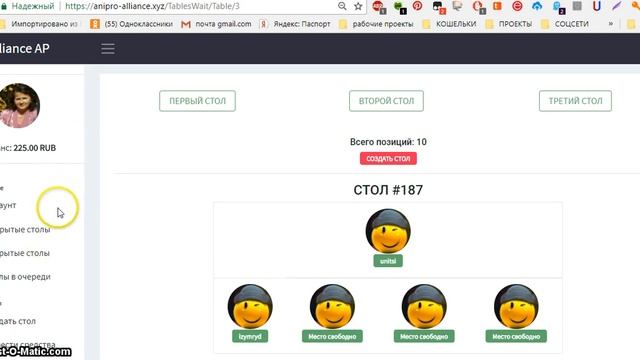Open the Одноклассники bookmark
Image resolution: width=640 pixels, height=360 pixels.
click(x=131, y=24)
